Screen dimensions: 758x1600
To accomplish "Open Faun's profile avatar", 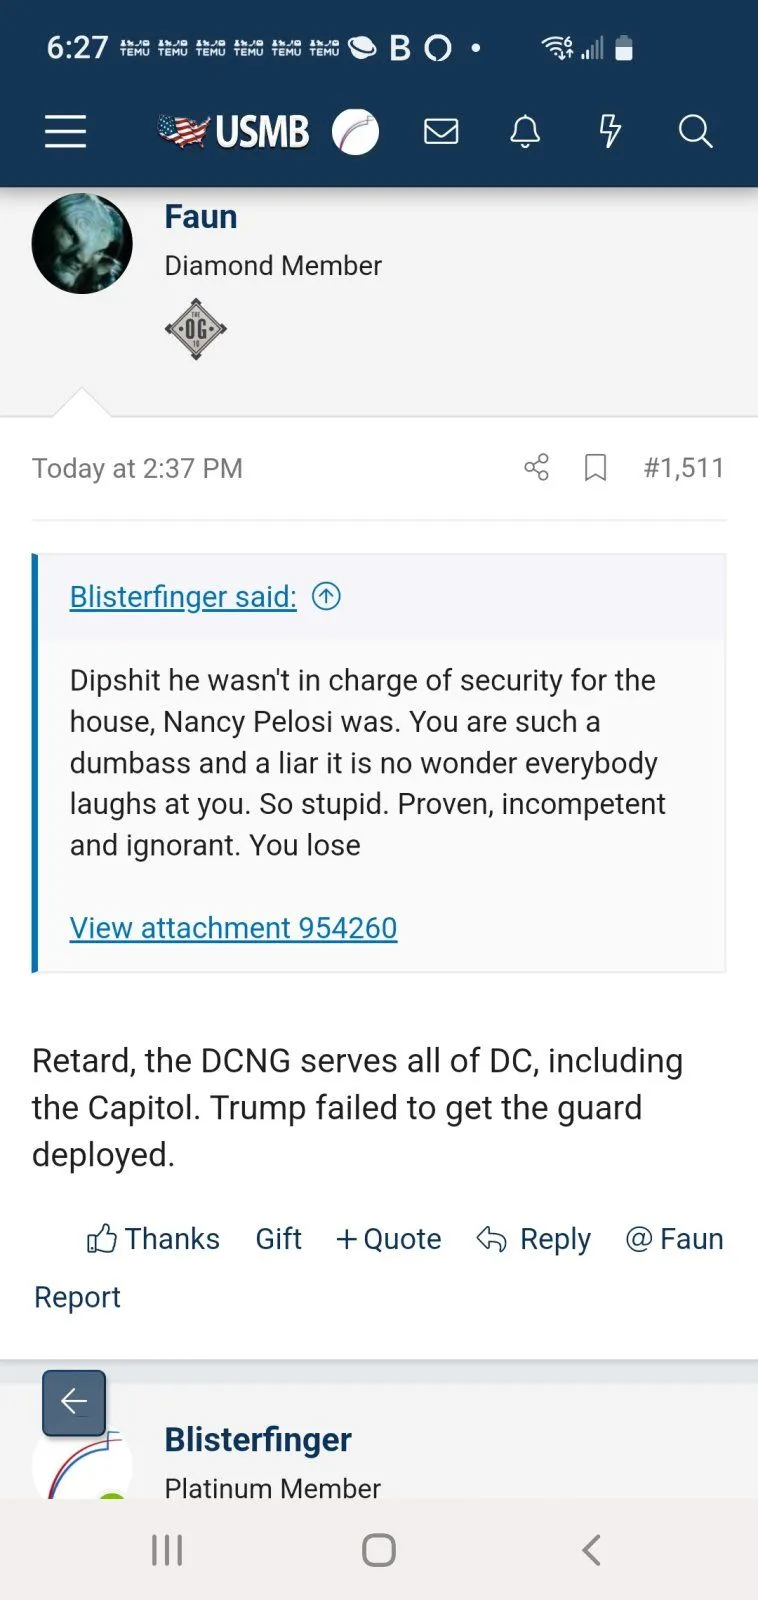I will (82, 243).
